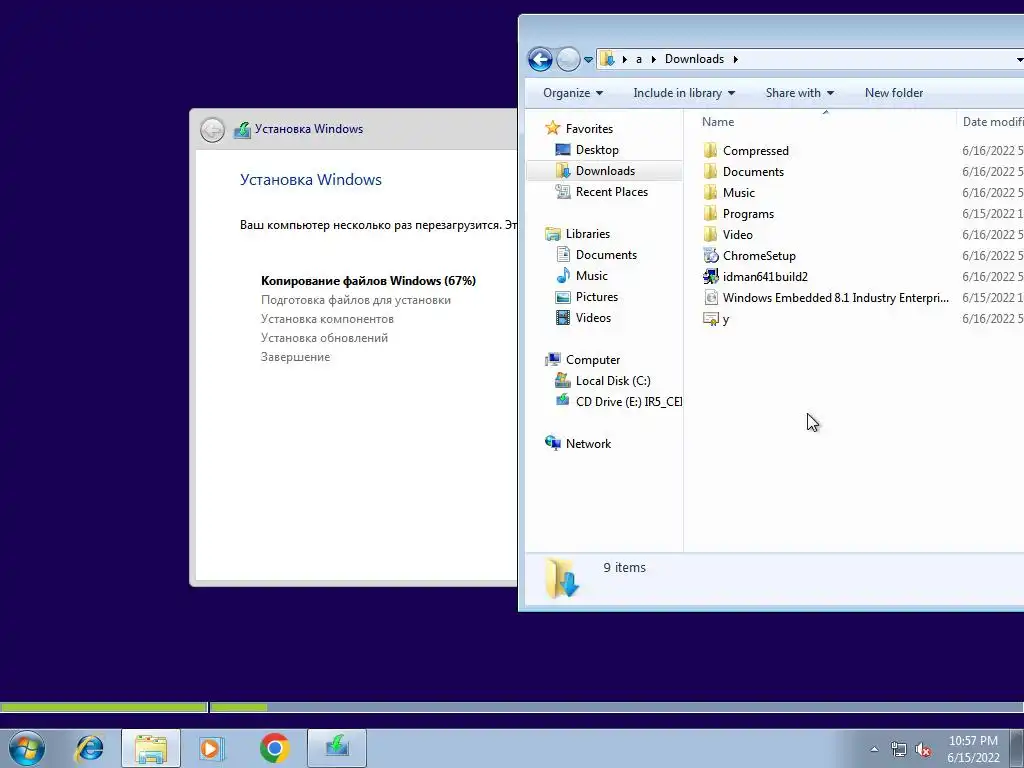Select Windows Embedded 8.1 Industry file icon

pyautogui.click(x=711, y=298)
